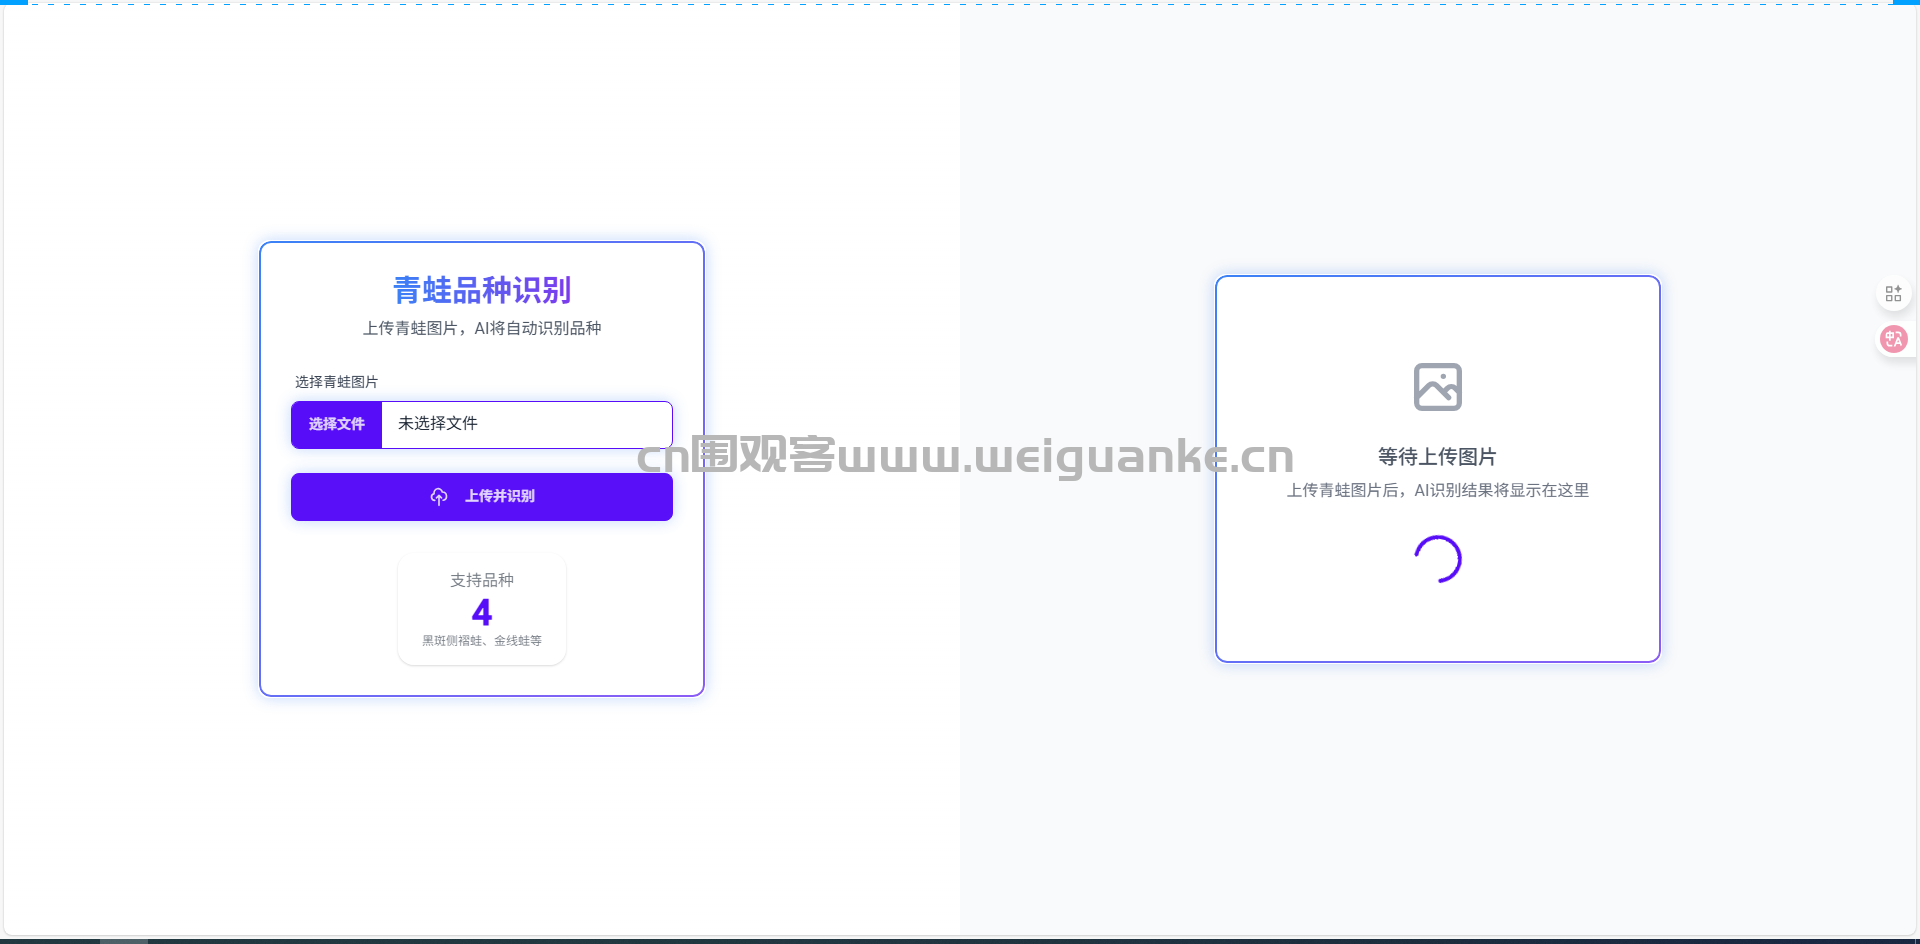1920x944 pixels.
Task: Click the 等待上传图片 heading
Action: pyautogui.click(x=1437, y=457)
